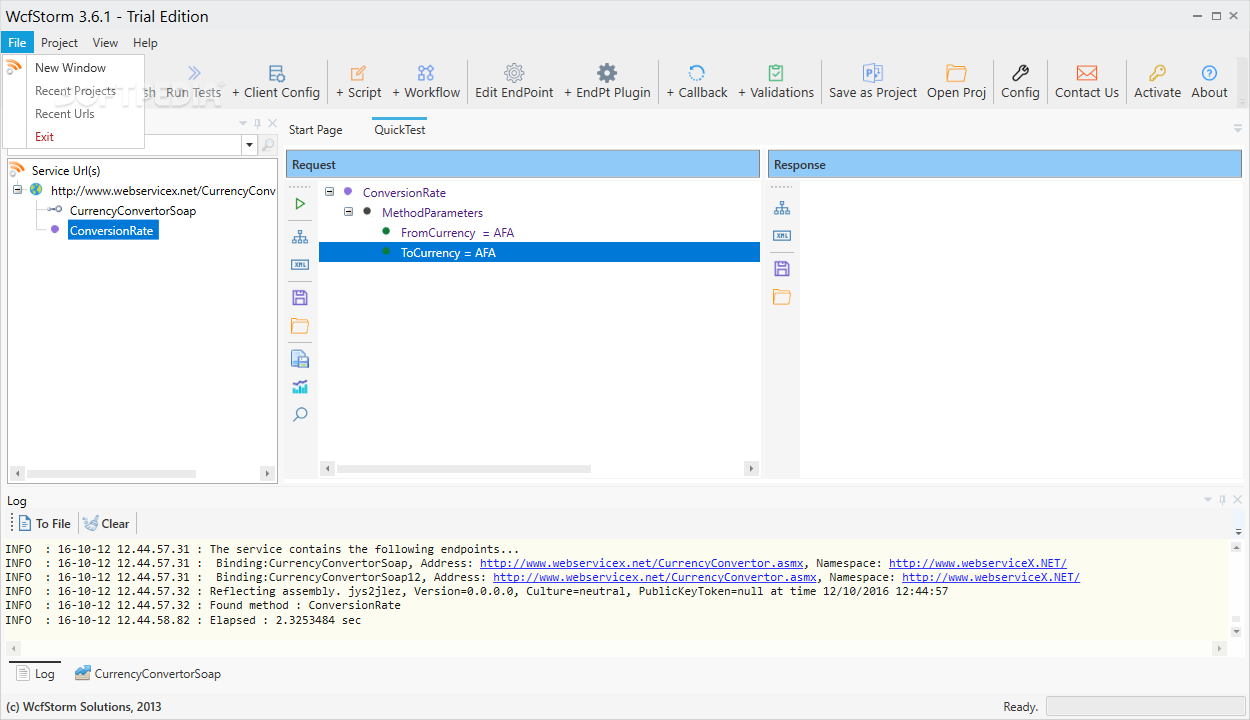
Task: Switch to the Start Page tab
Action: pyautogui.click(x=315, y=130)
